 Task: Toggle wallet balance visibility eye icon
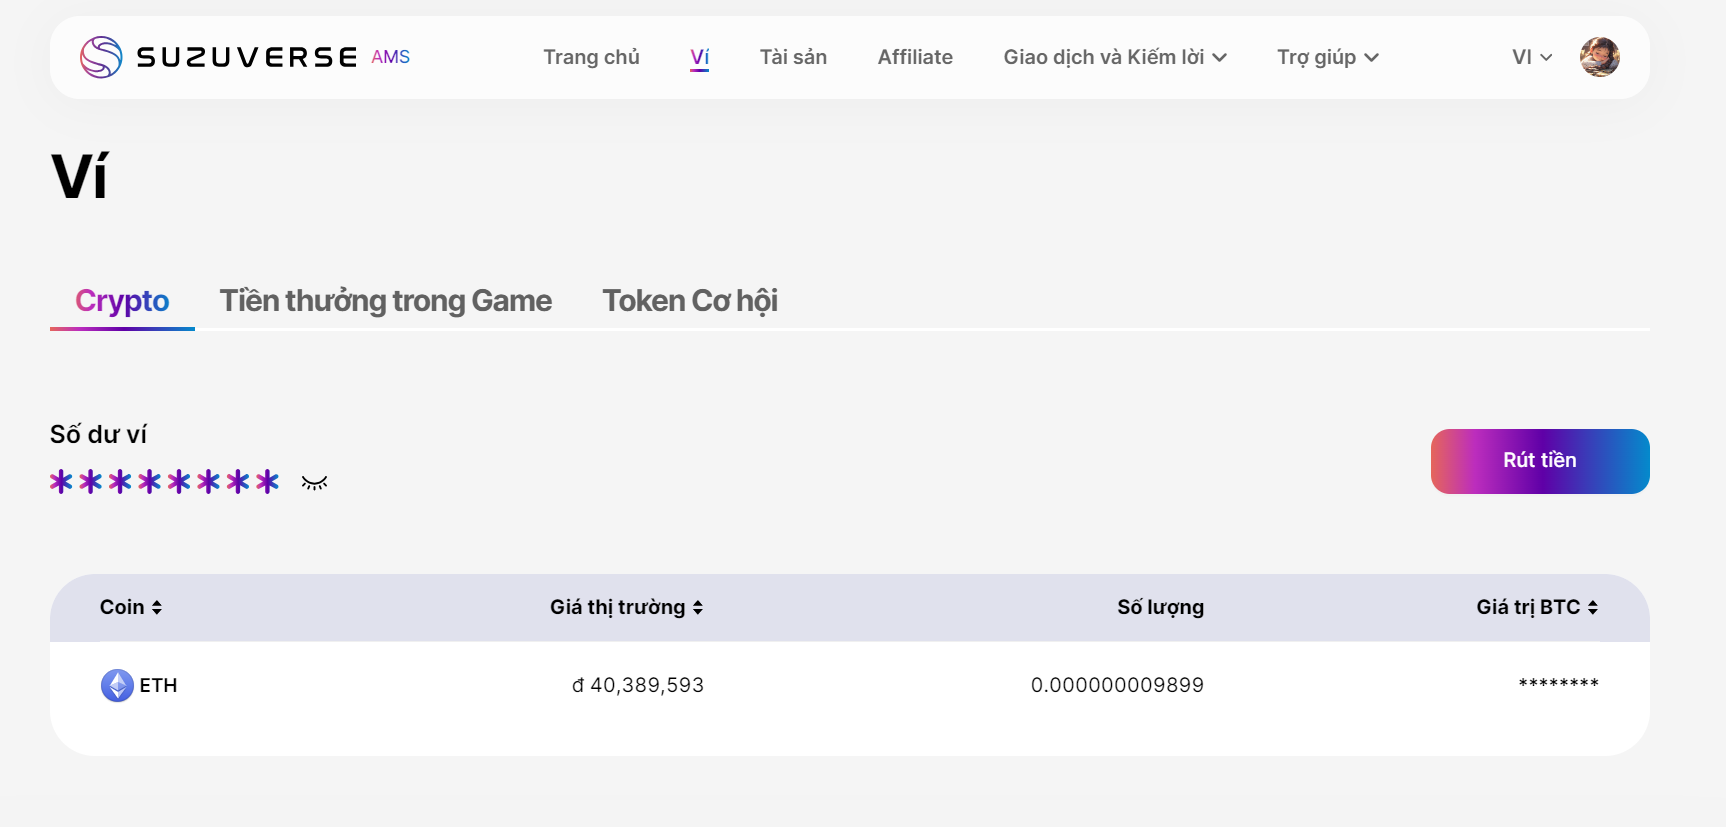point(314,483)
